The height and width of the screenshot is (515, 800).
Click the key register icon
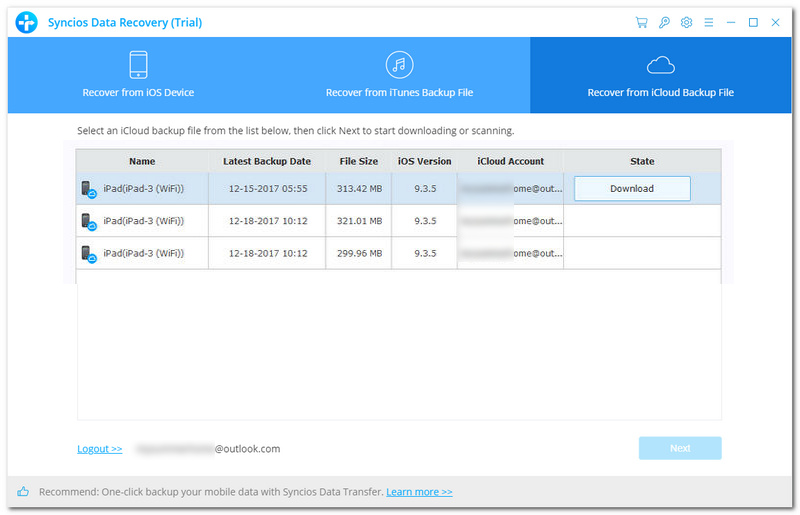coord(664,22)
